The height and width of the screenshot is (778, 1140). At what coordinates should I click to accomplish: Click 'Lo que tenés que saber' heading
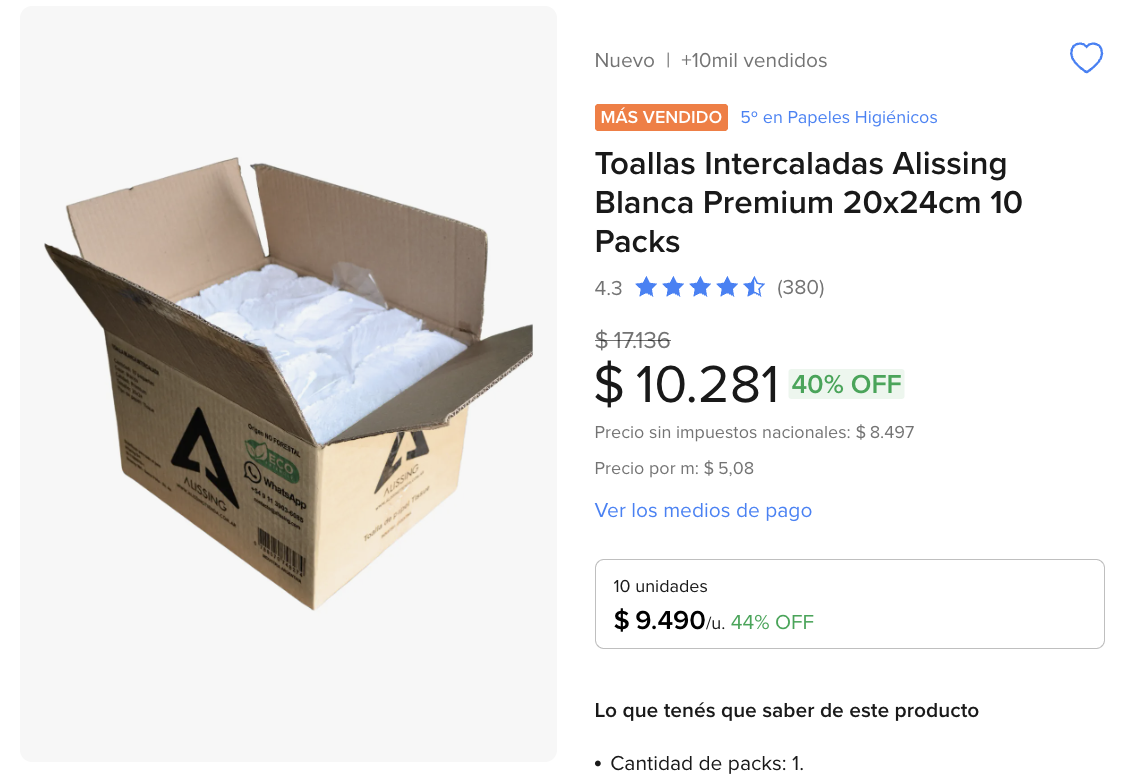pos(786,710)
